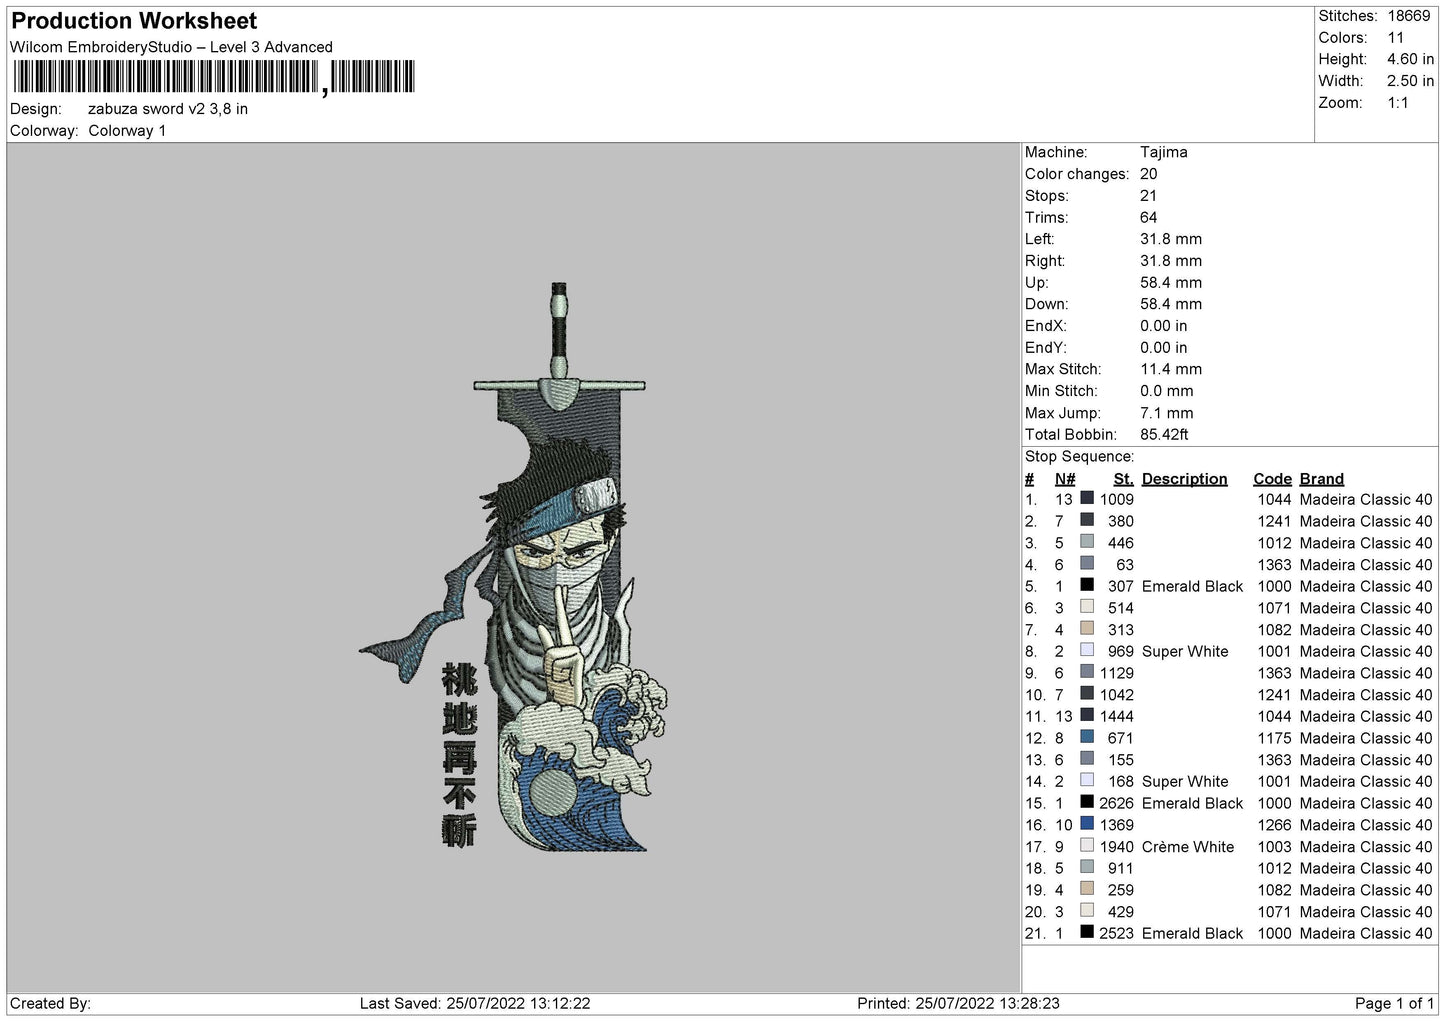Click the "N#" column header
The height and width of the screenshot is (1021, 1445).
point(1065,479)
